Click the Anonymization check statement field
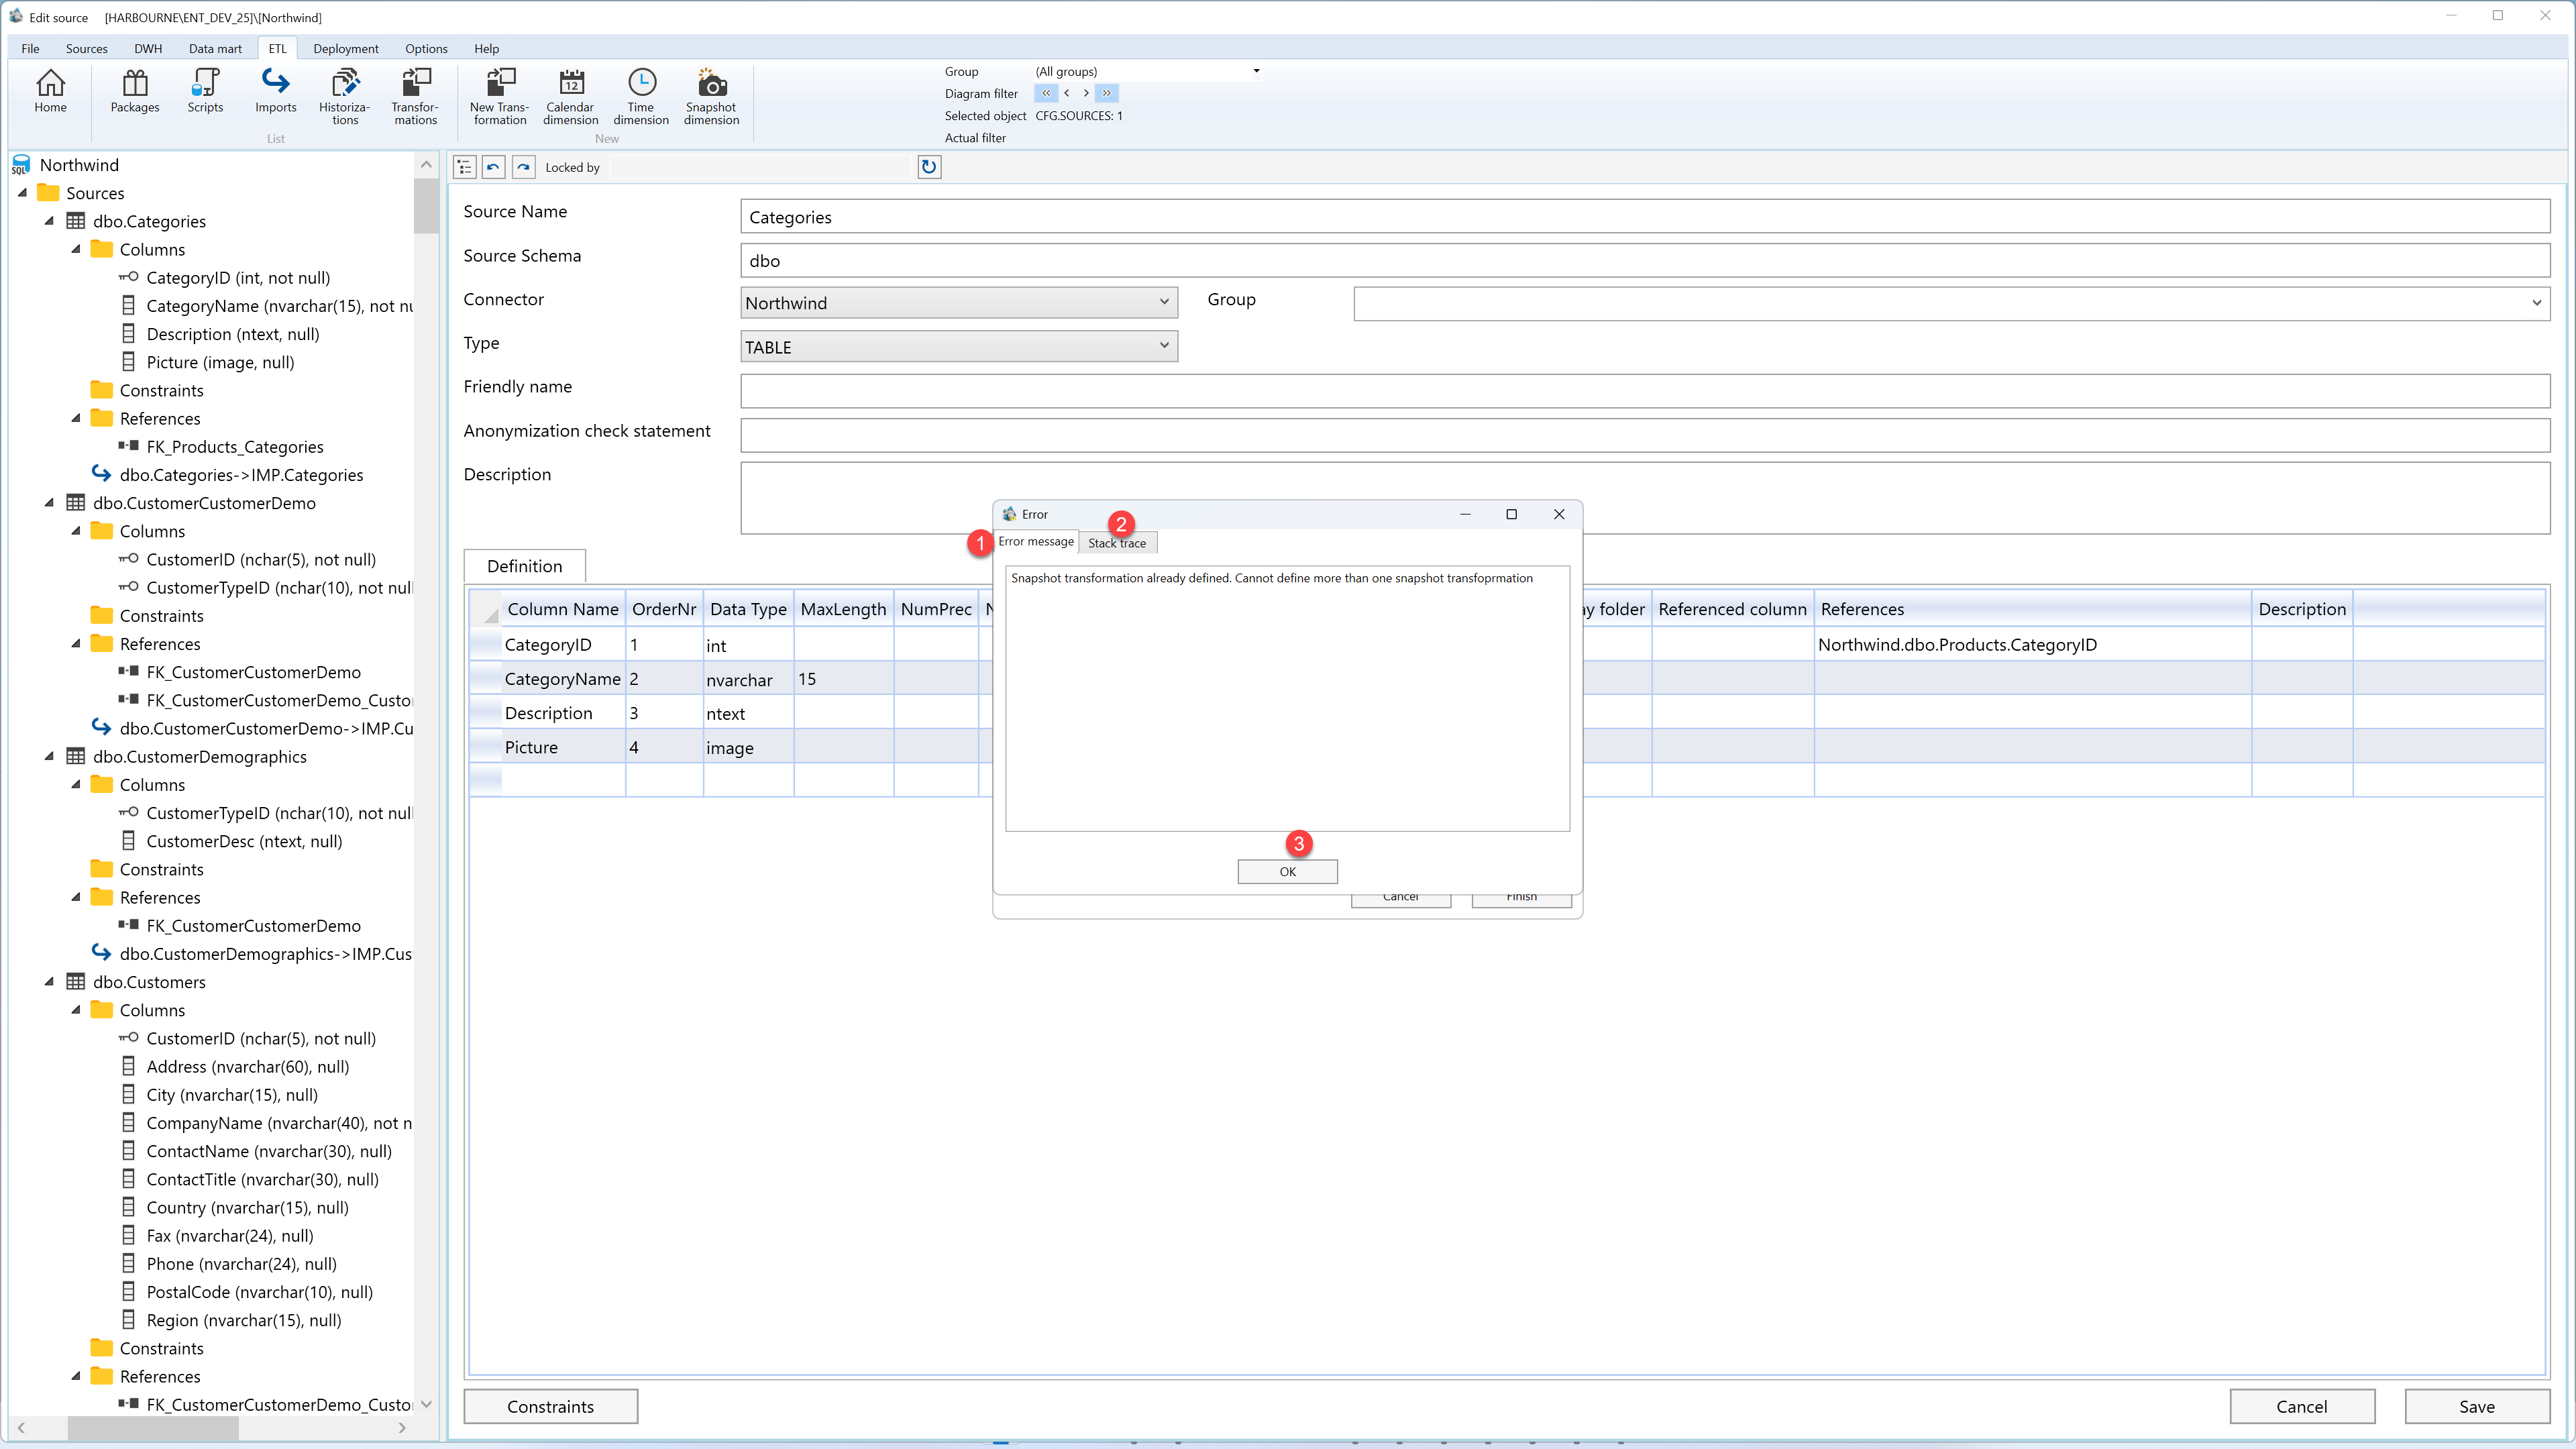Image resolution: width=2576 pixels, height=1449 pixels. point(1645,435)
